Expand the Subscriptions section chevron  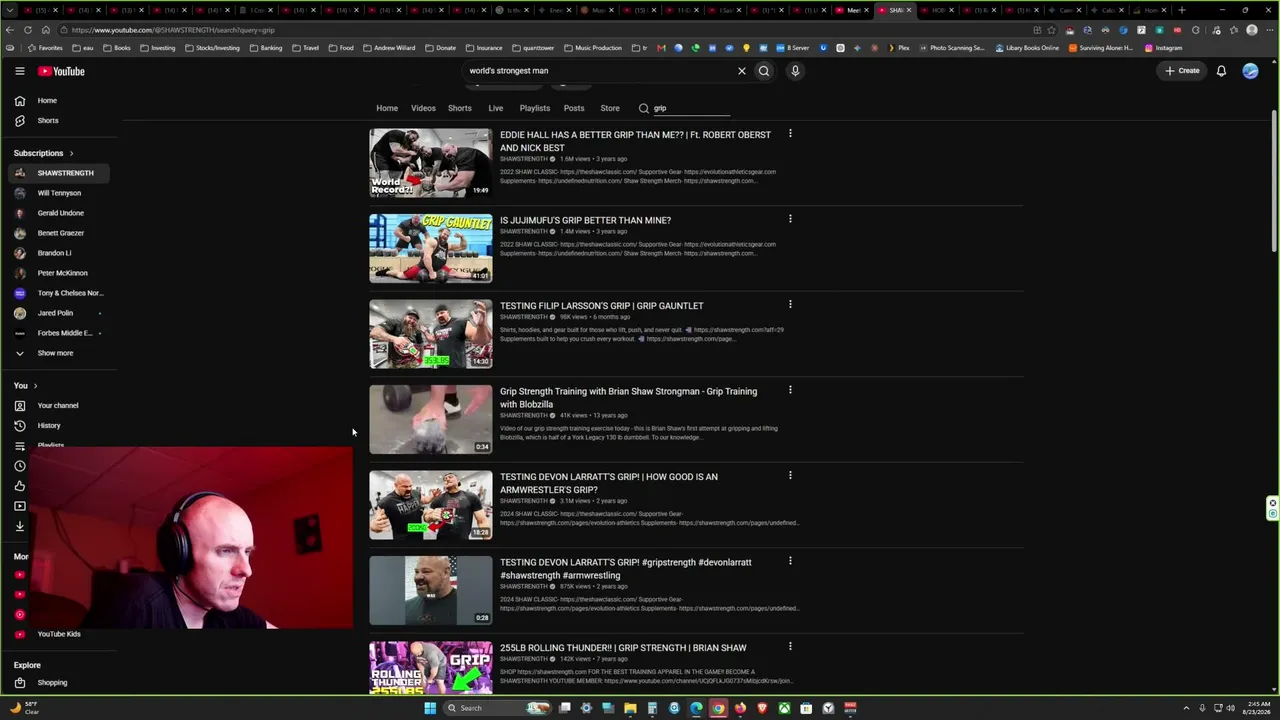pos(71,153)
